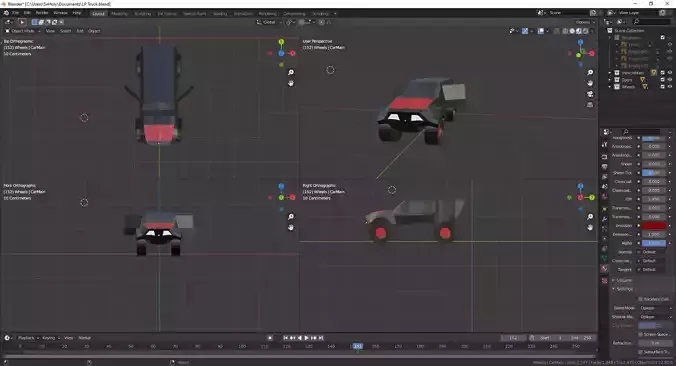Open the World properties tab icon
Image resolution: width=676 pixels, height=366 pixels.
coord(604,197)
